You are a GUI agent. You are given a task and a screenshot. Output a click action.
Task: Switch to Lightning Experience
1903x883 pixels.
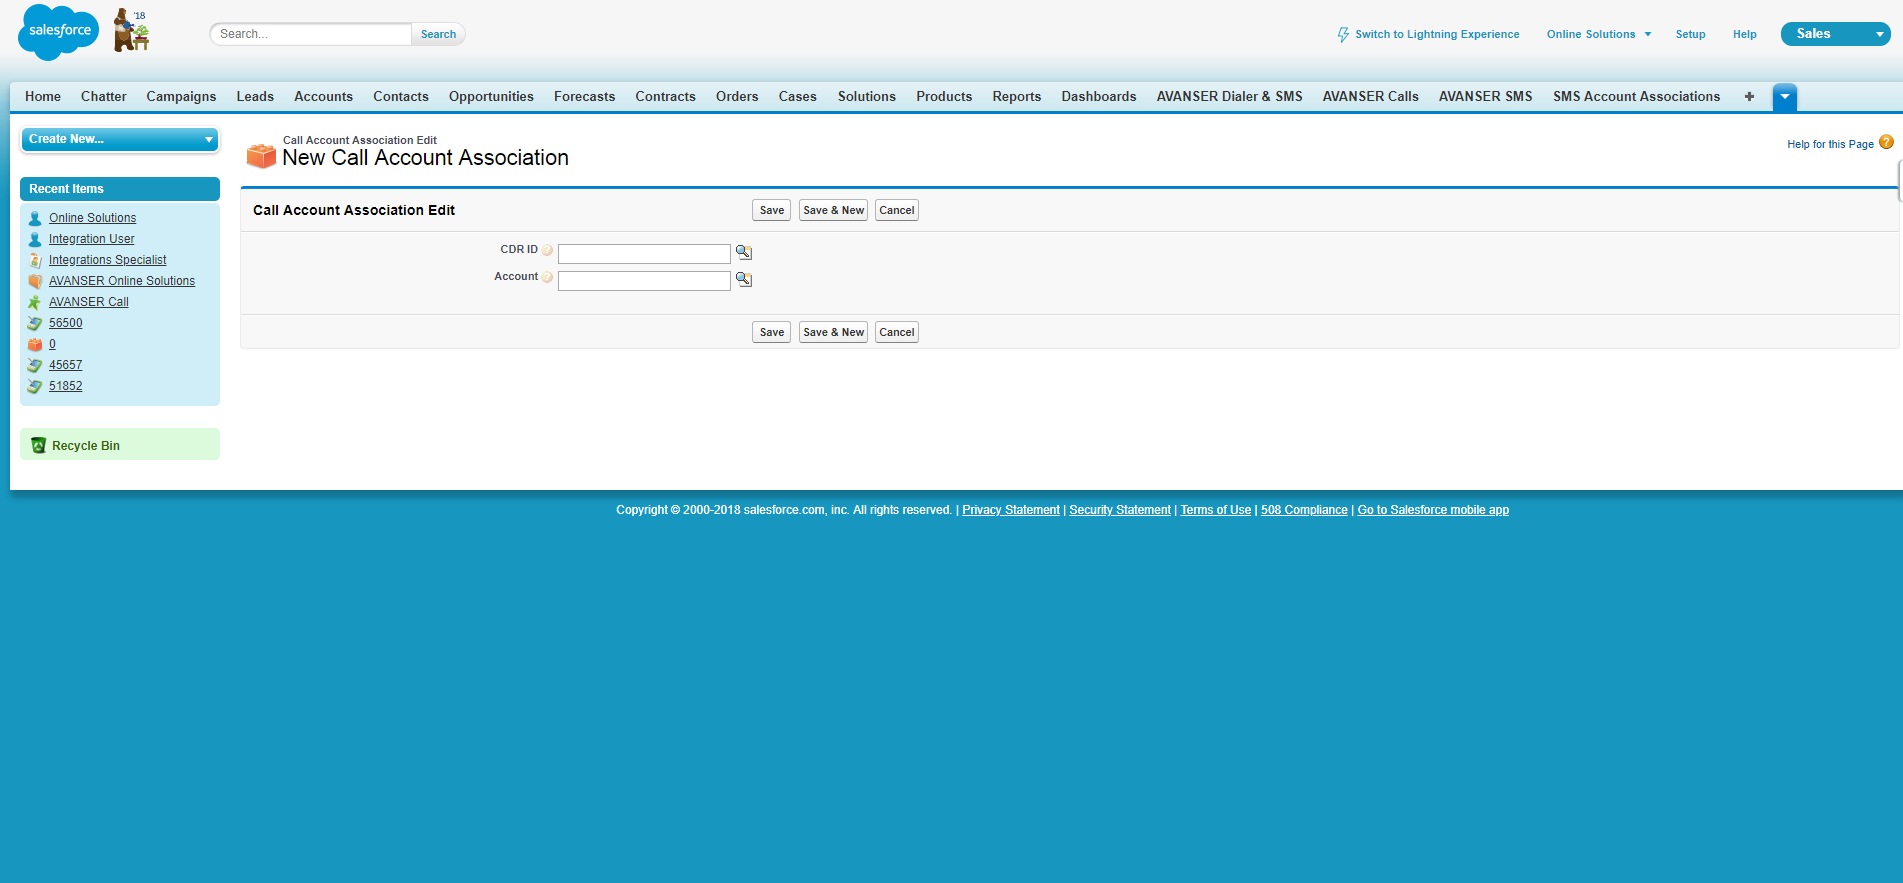(x=1437, y=34)
